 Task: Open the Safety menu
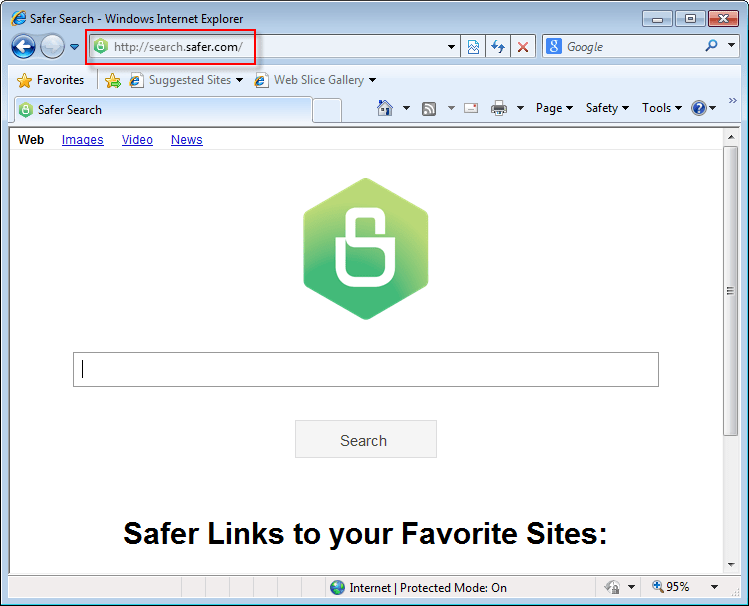click(607, 108)
